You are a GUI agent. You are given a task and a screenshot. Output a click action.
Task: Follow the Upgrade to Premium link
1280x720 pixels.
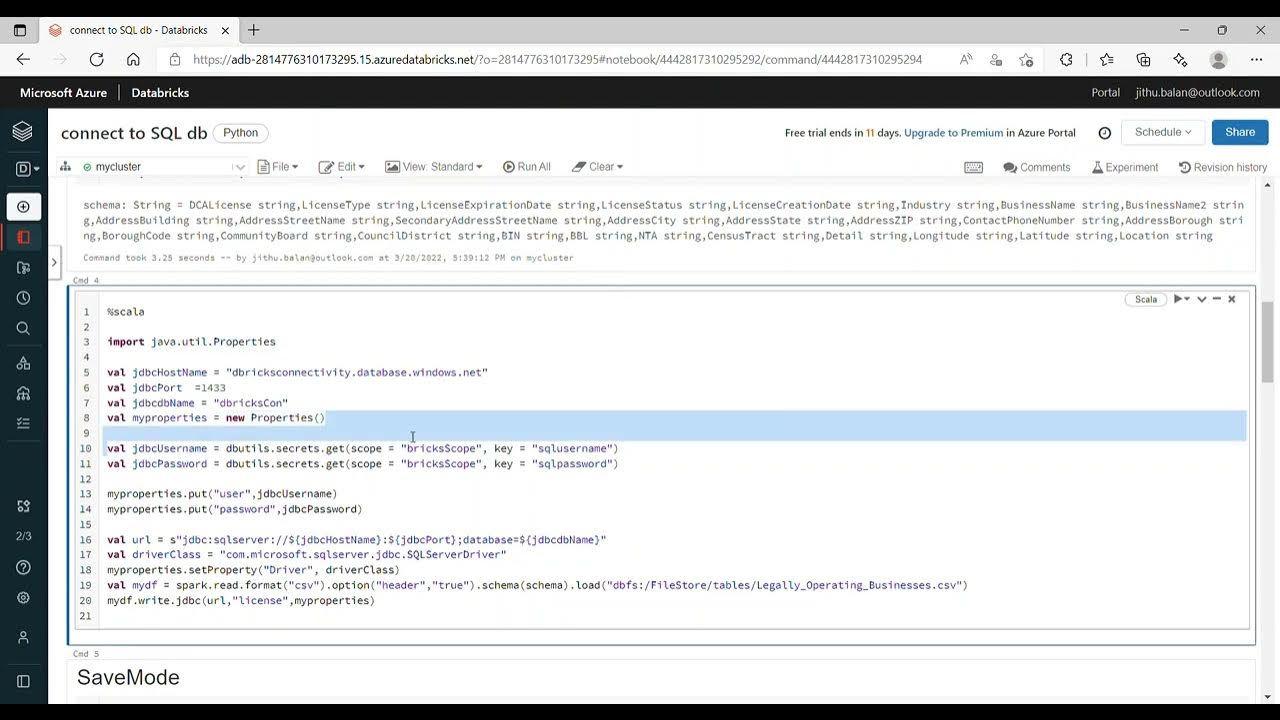coord(953,133)
